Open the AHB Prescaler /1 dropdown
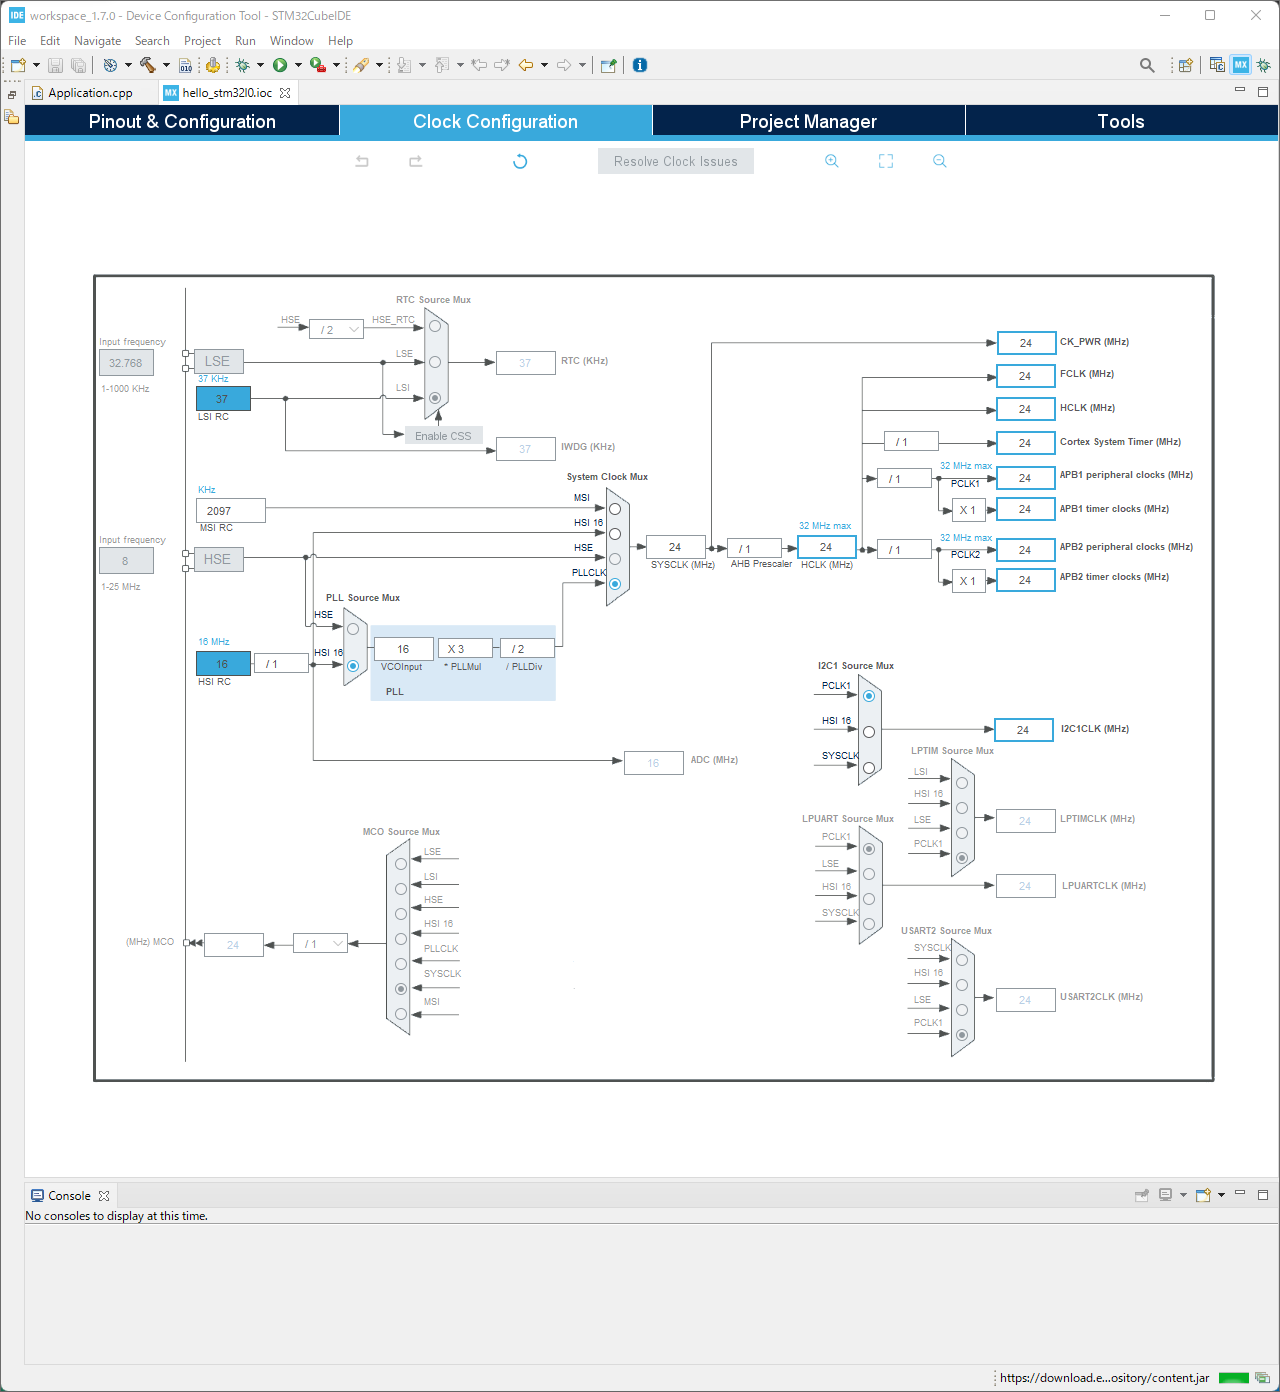Screen dimensions: 1280x1392 point(755,549)
